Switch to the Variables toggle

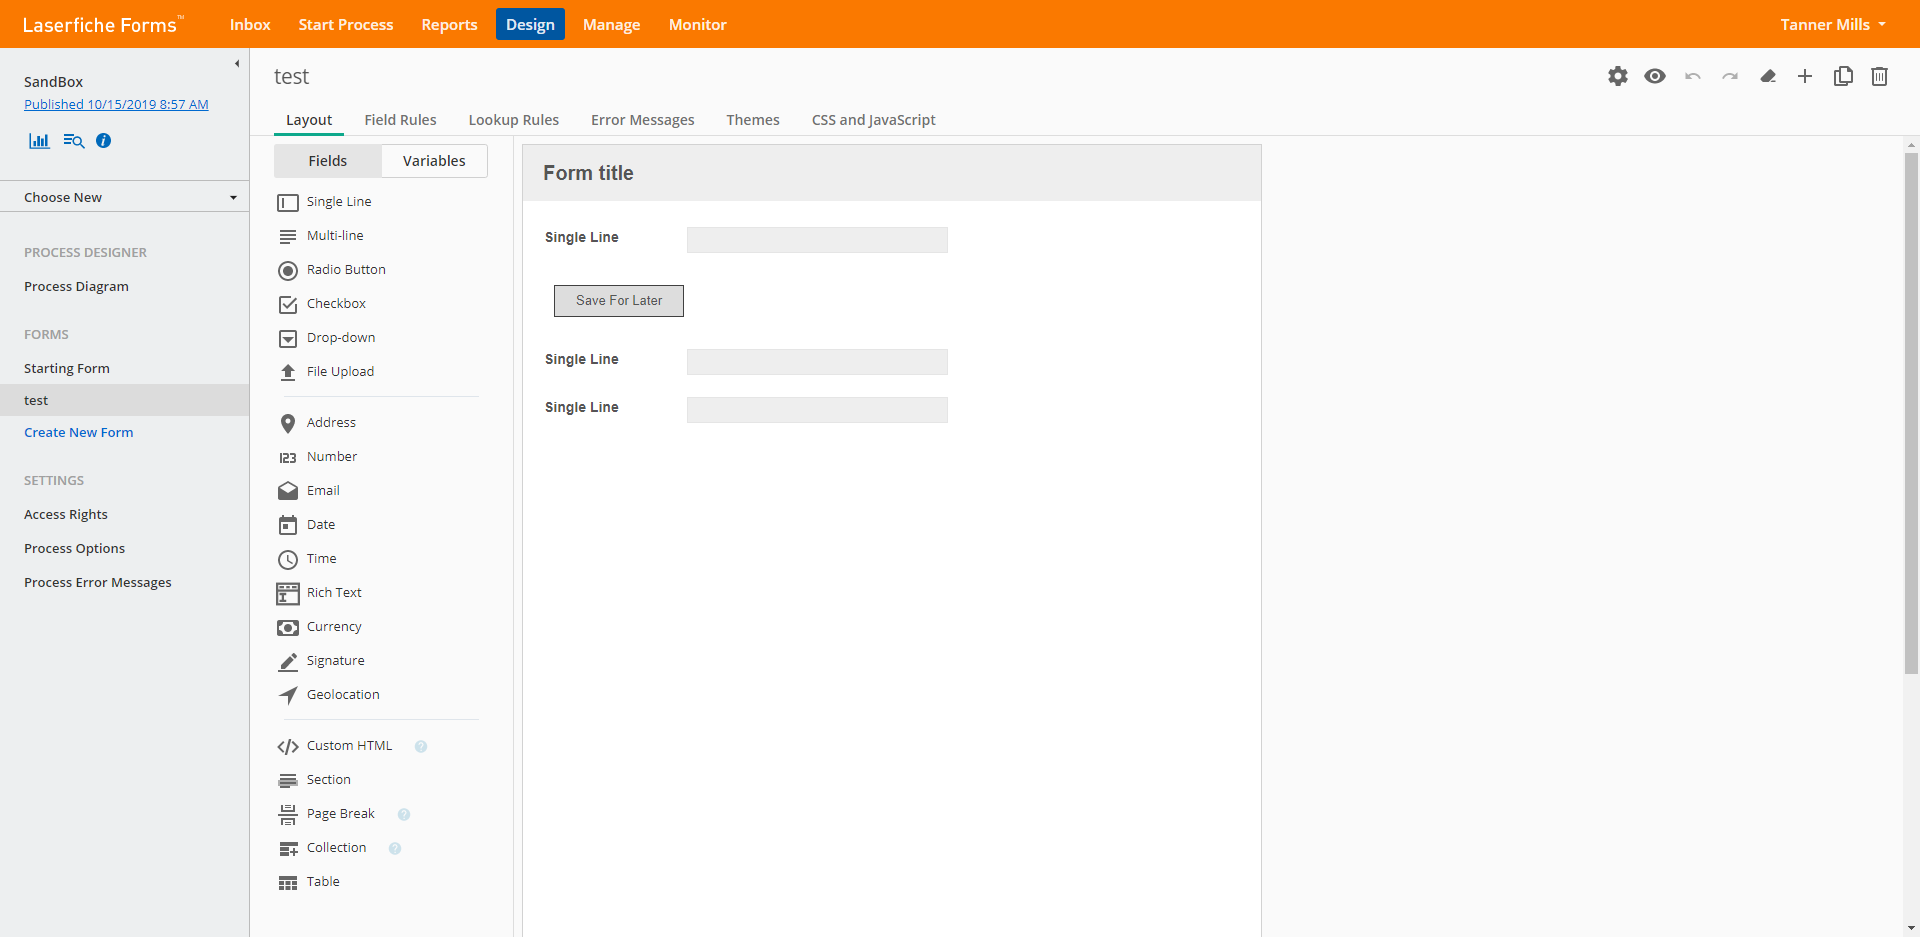click(x=434, y=161)
